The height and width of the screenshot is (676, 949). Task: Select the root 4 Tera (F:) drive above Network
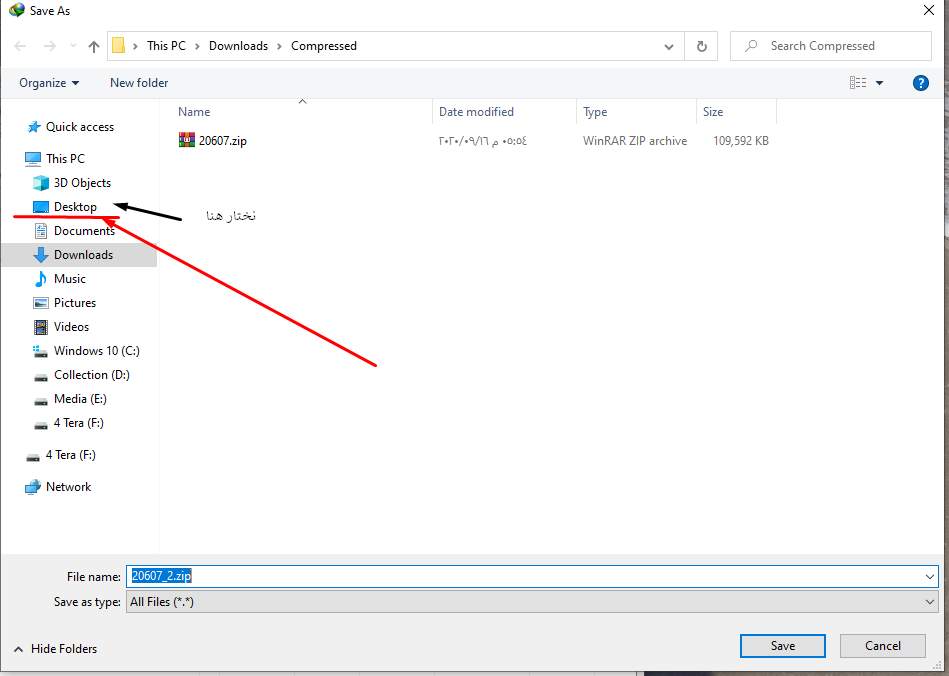[61, 455]
